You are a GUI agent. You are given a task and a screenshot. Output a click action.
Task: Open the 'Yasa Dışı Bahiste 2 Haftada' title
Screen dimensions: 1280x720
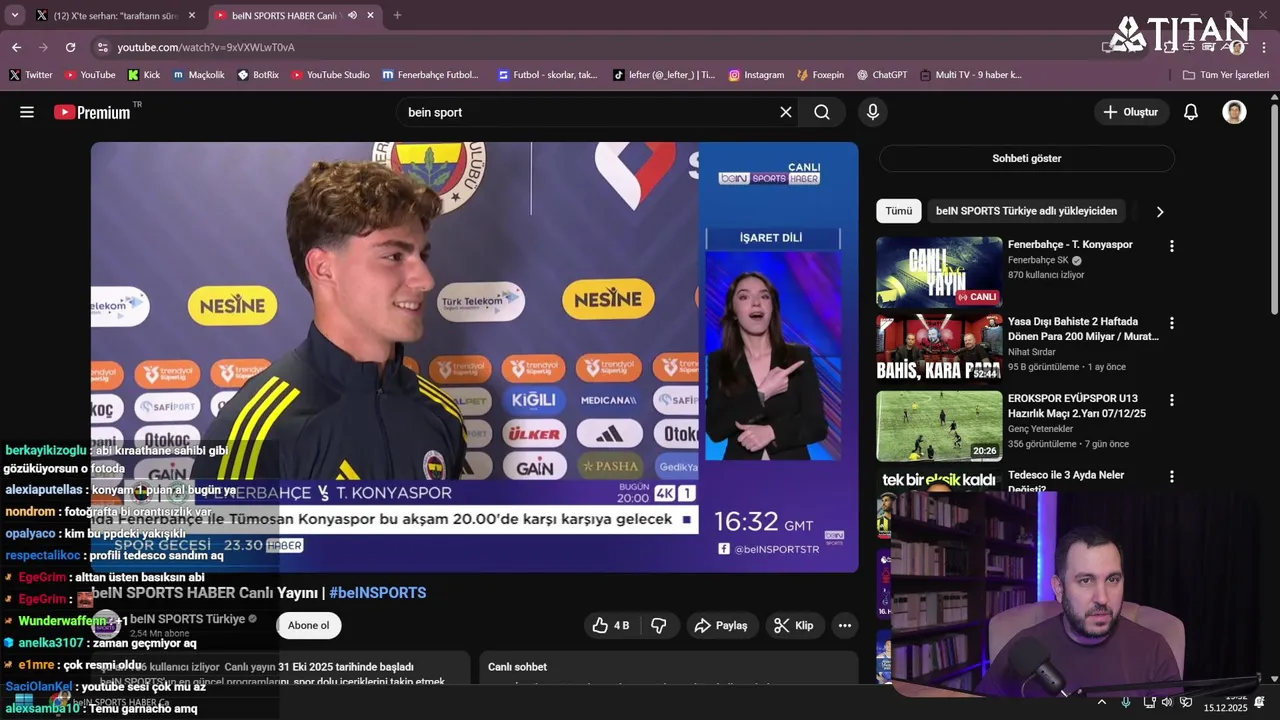[1083, 329]
